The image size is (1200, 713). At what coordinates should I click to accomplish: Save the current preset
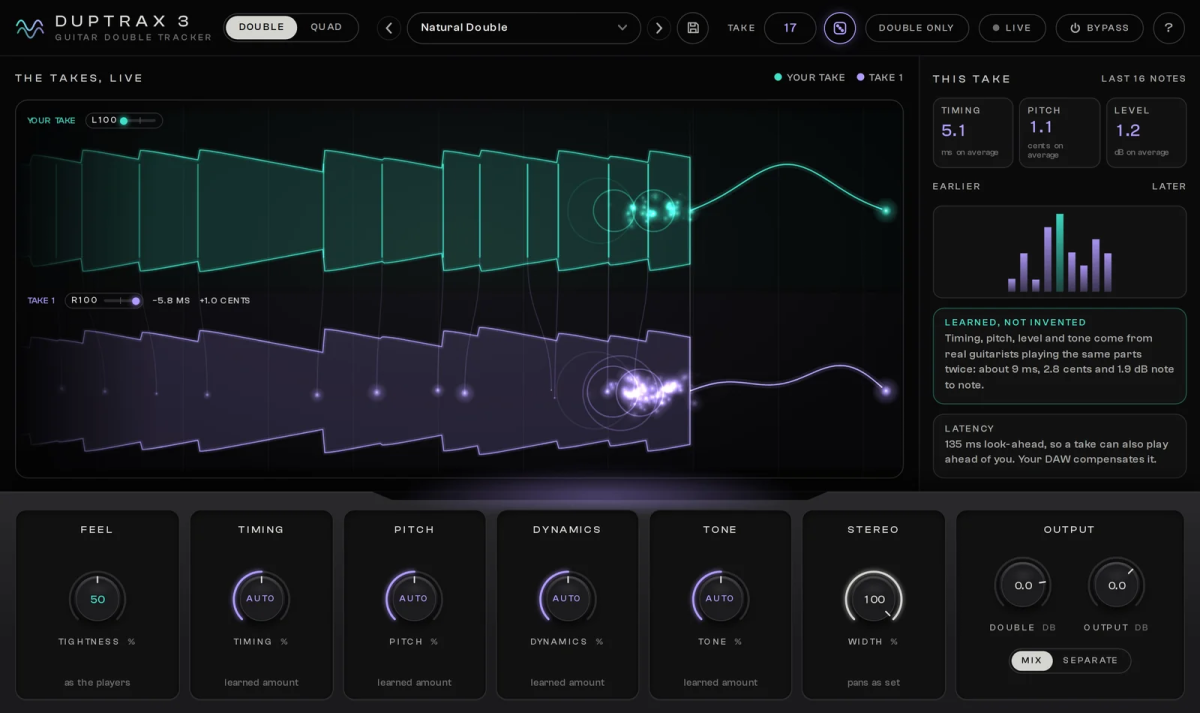[x=693, y=28]
